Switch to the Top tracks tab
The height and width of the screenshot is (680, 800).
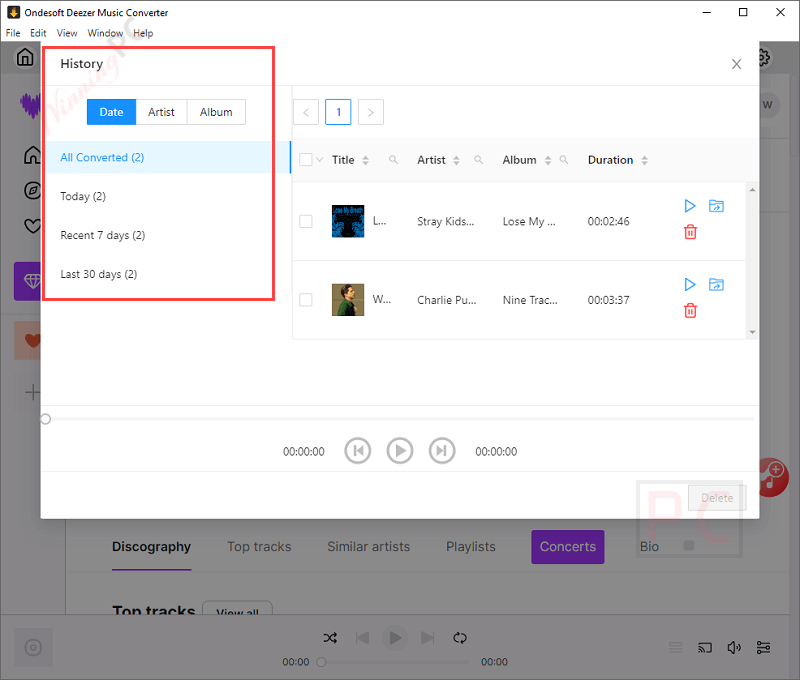[259, 547]
